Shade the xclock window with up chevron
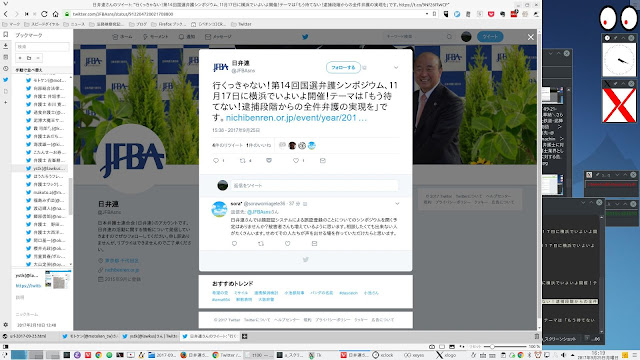 [x=623, y=38]
